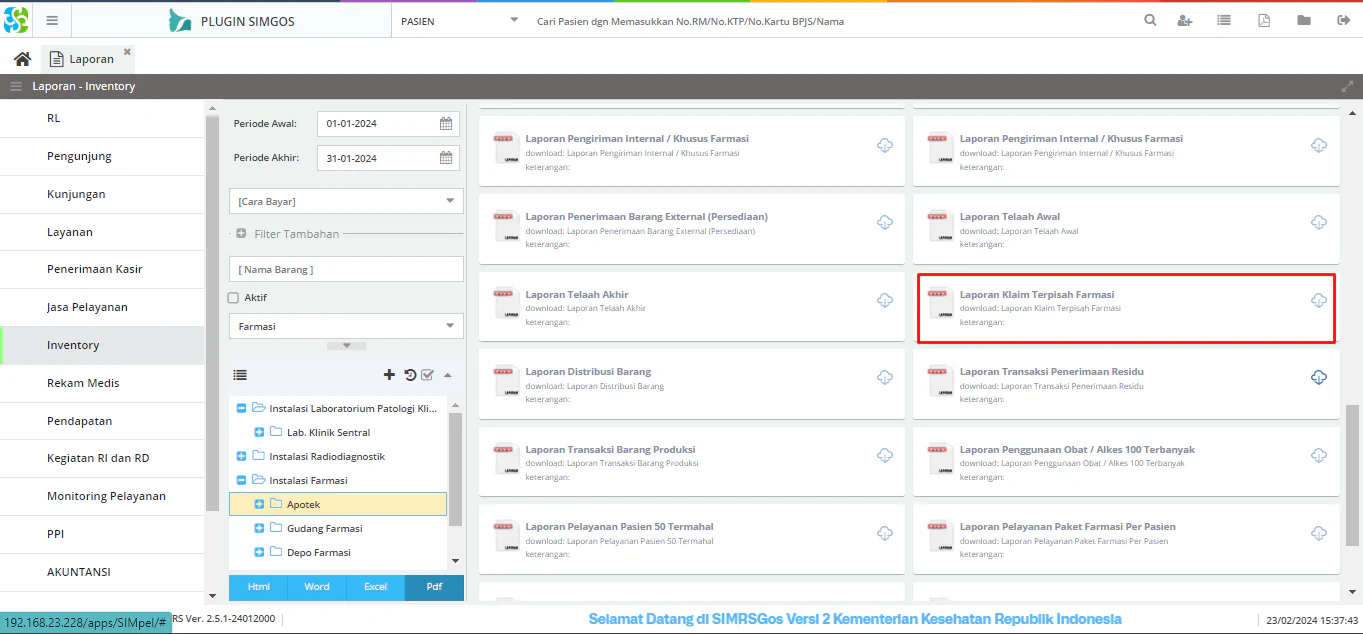This screenshot has height=634, width=1363.
Task: Expand the Gudang Farmasi node
Action: coord(259,528)
